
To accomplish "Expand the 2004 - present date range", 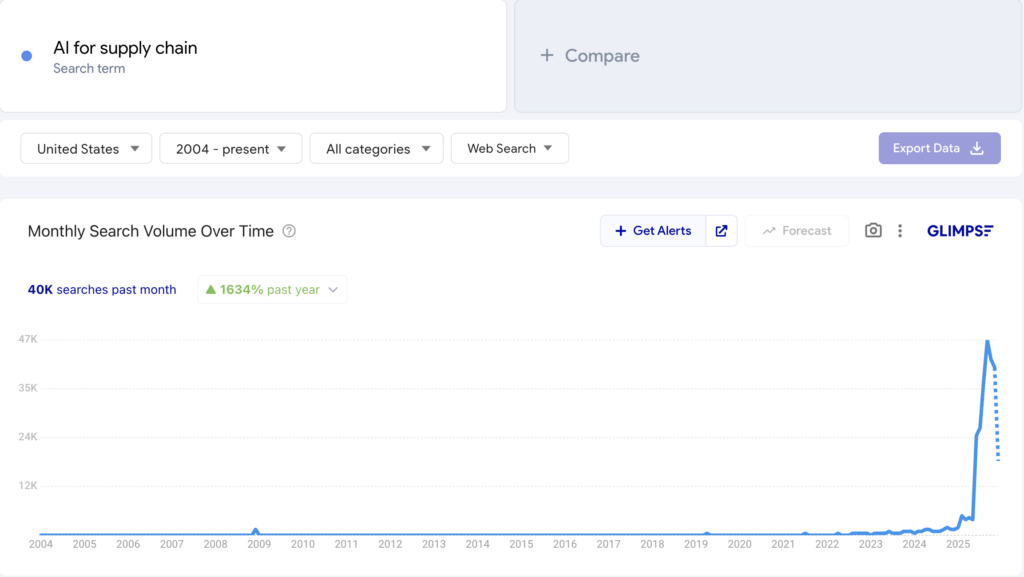I will [230, 149].
